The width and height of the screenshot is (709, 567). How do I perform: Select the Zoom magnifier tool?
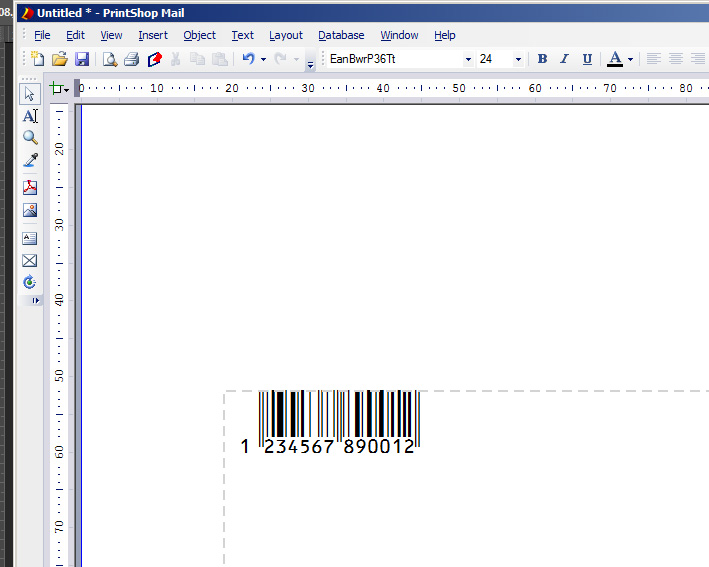(30, 137)
